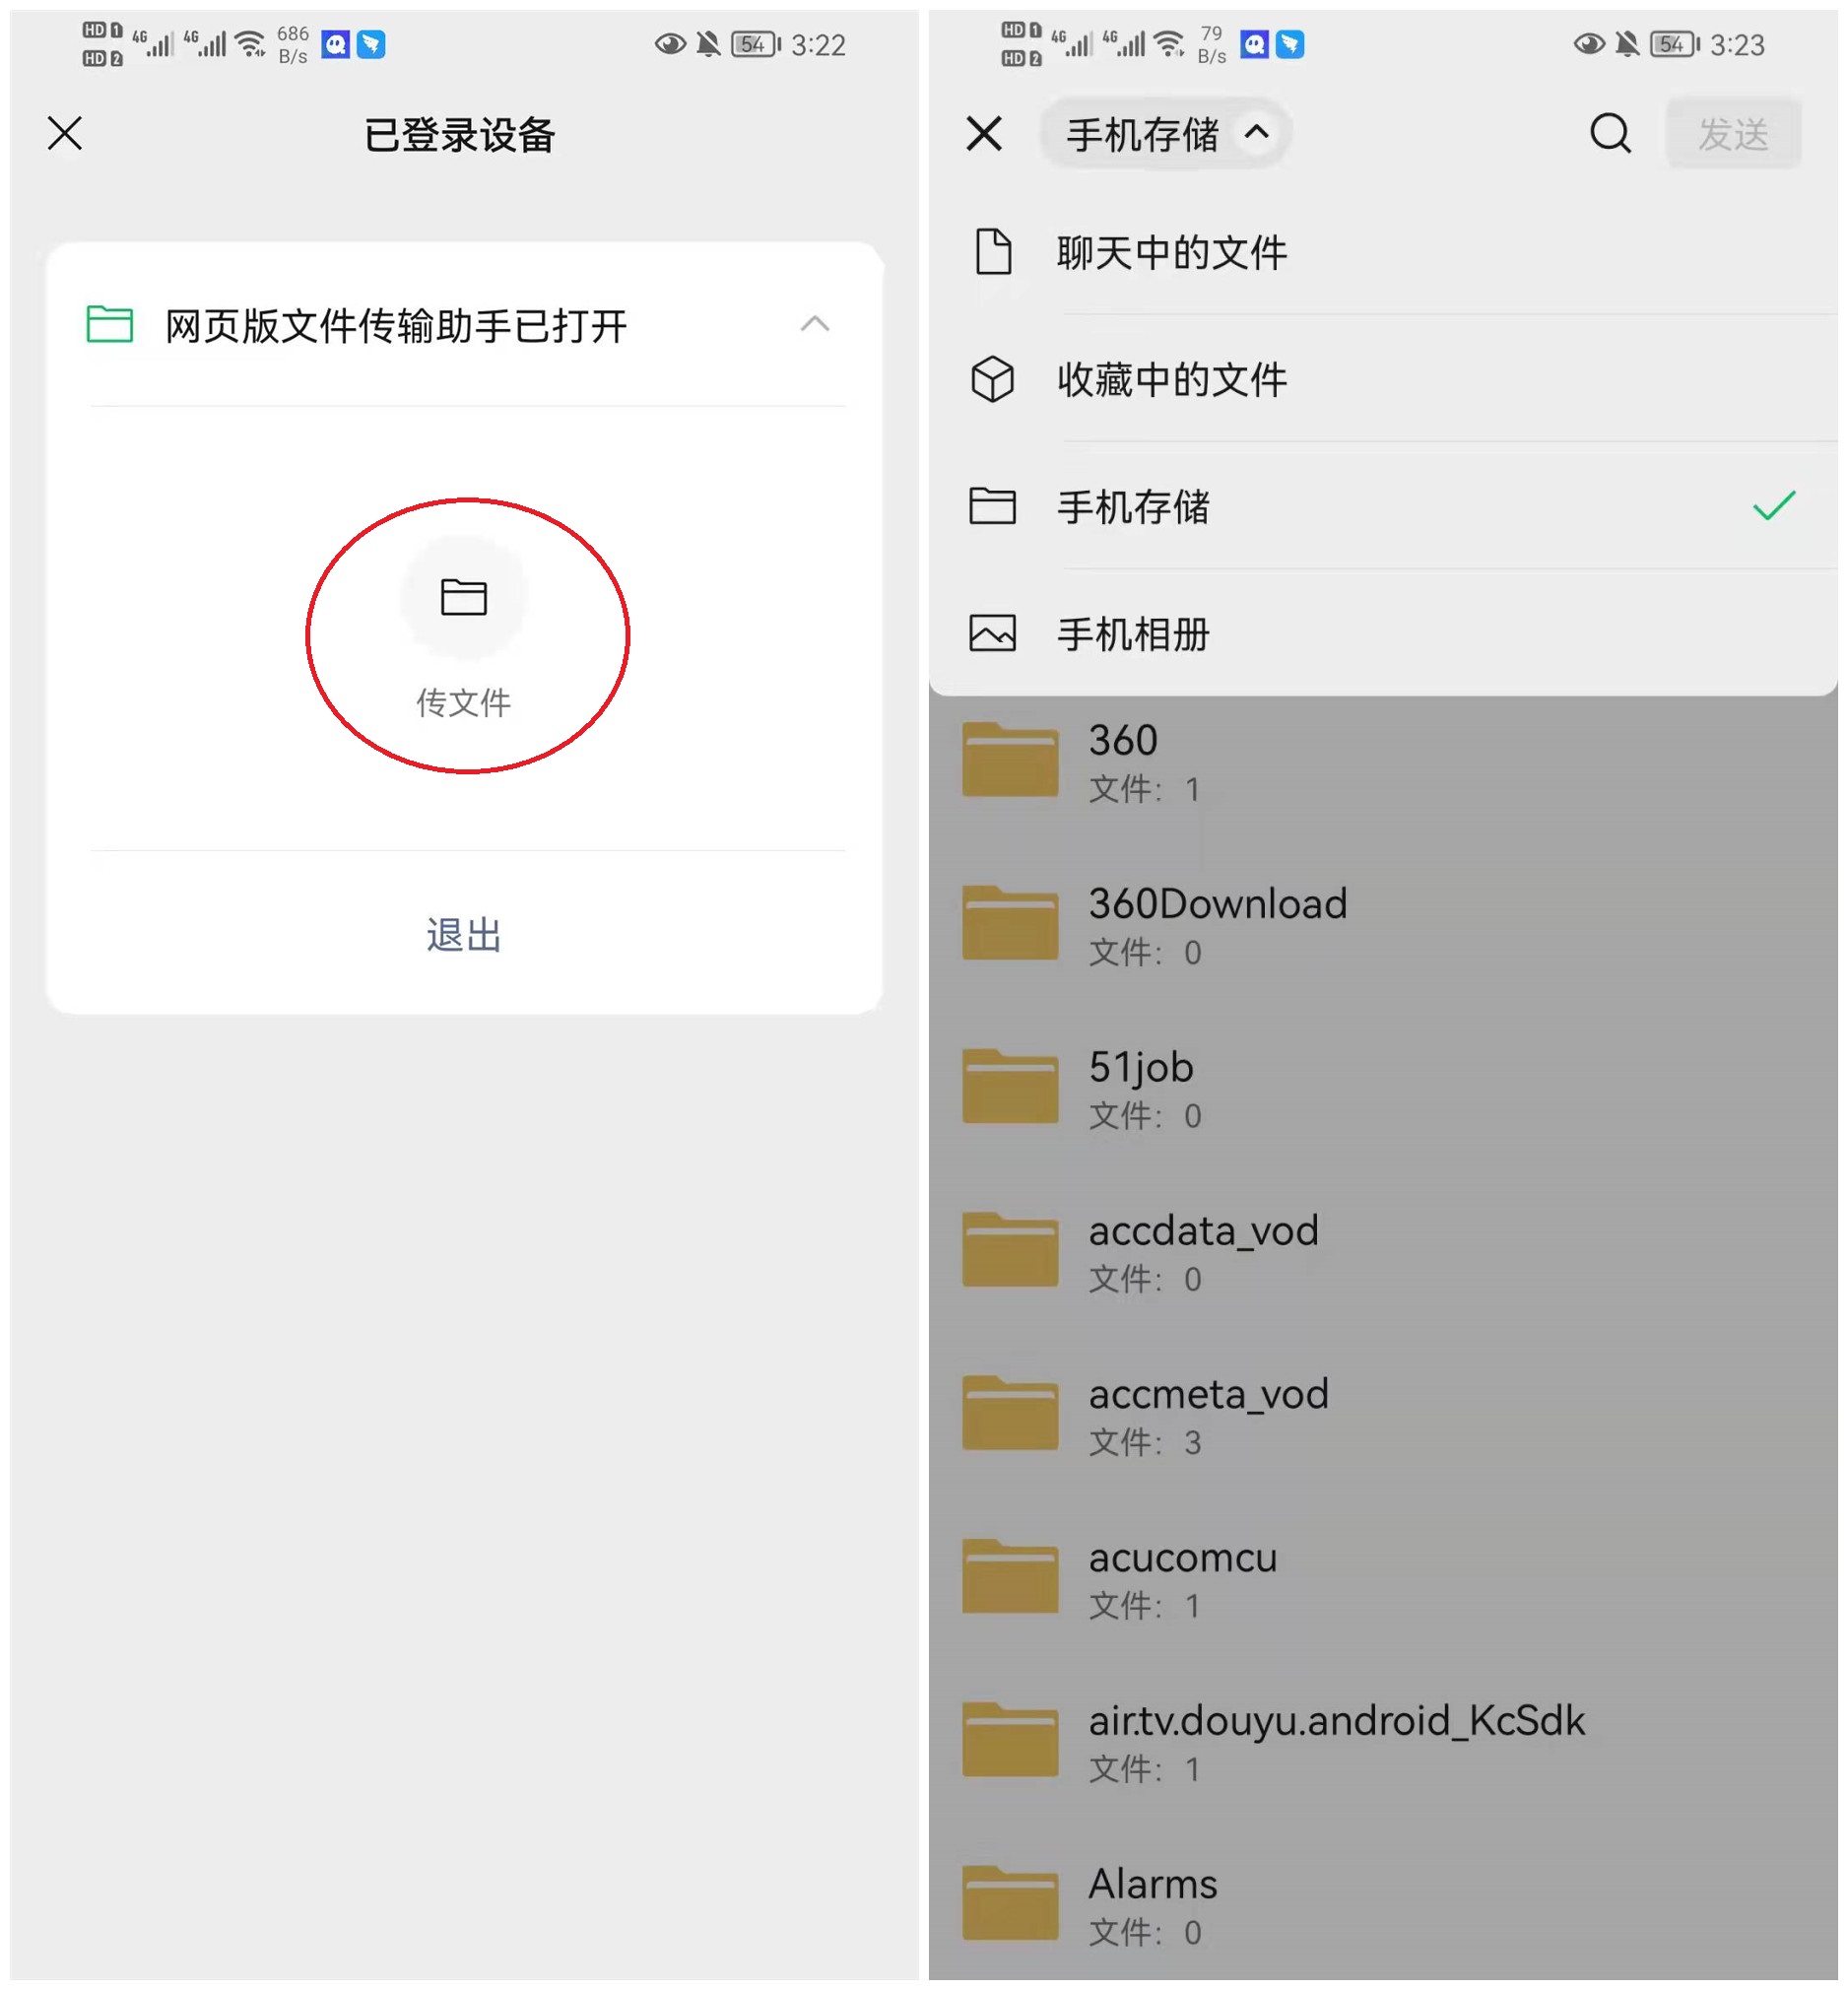This screenshot has width=1848, height=1990.
Task: Open 聊天中的文件 via its document icon
Action: pos(992,251)
